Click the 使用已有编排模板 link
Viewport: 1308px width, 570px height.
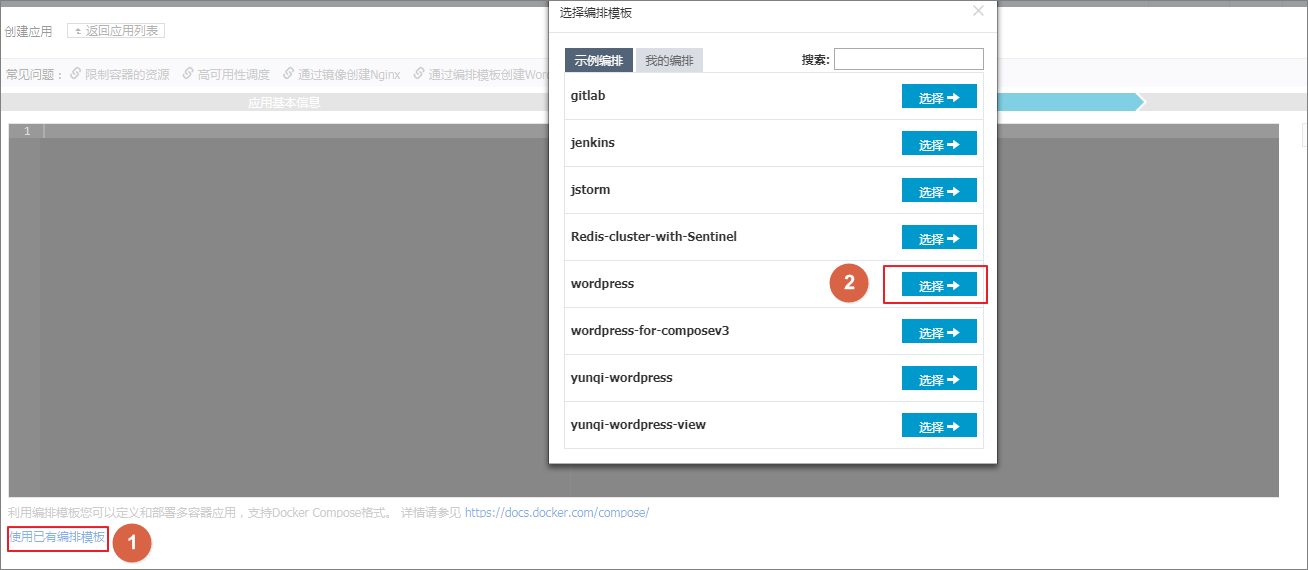tap(57, 537)
